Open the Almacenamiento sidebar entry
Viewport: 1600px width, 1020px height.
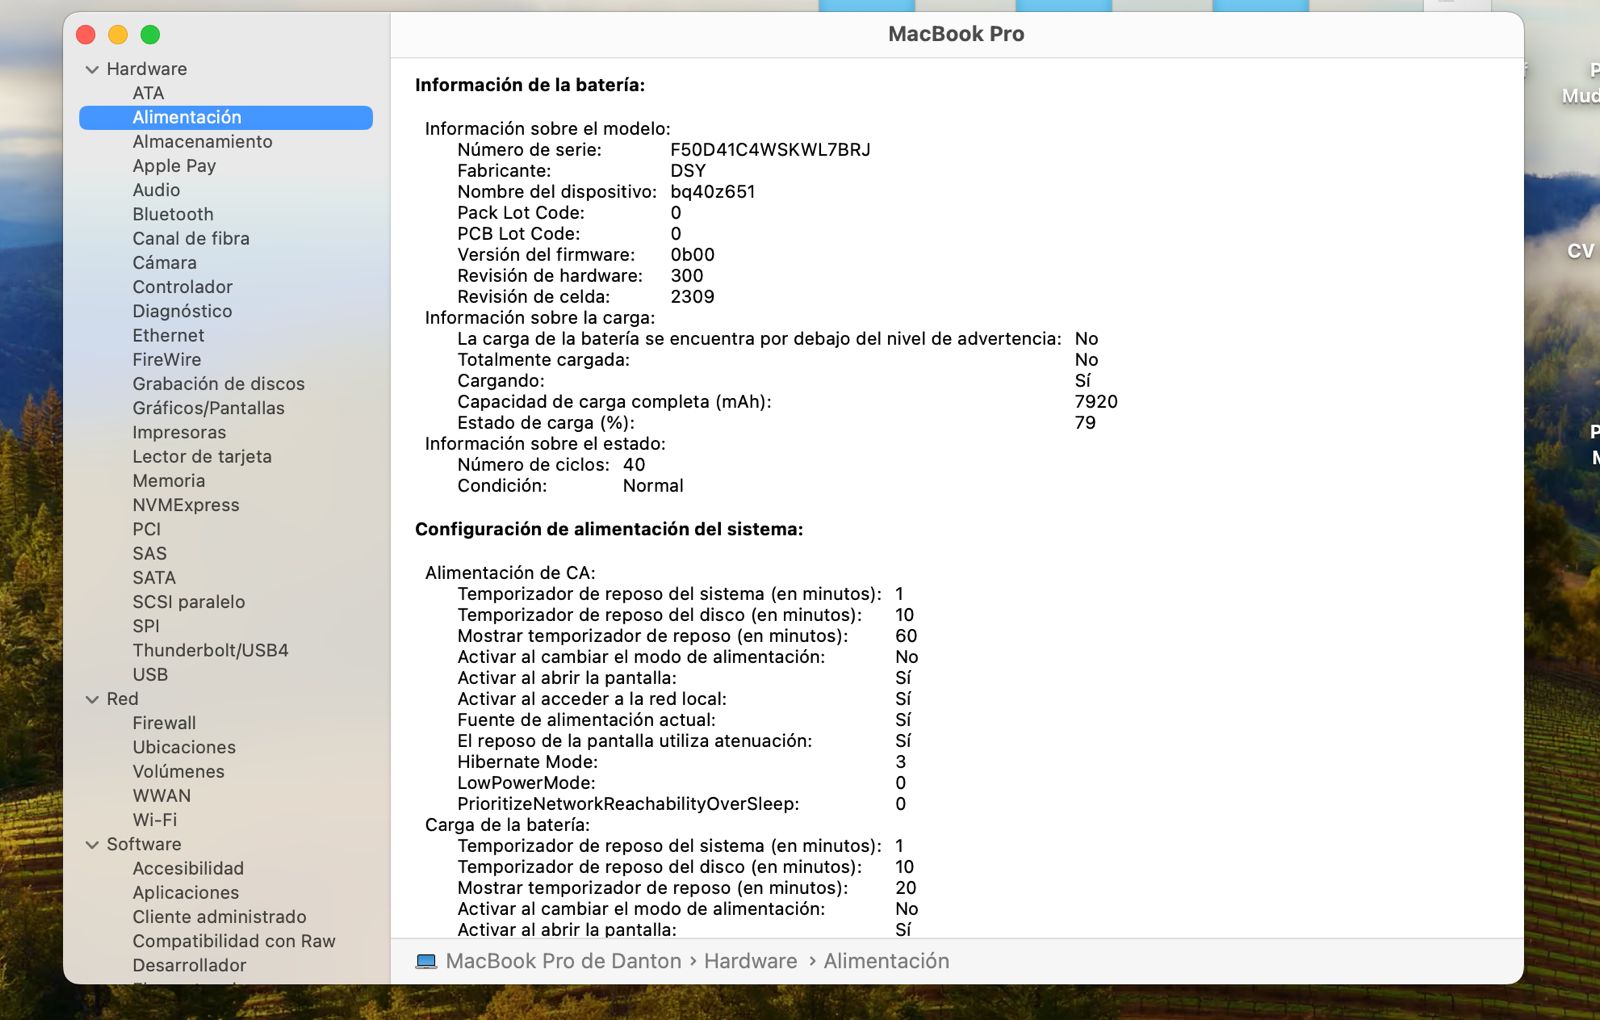pos(202,142)
